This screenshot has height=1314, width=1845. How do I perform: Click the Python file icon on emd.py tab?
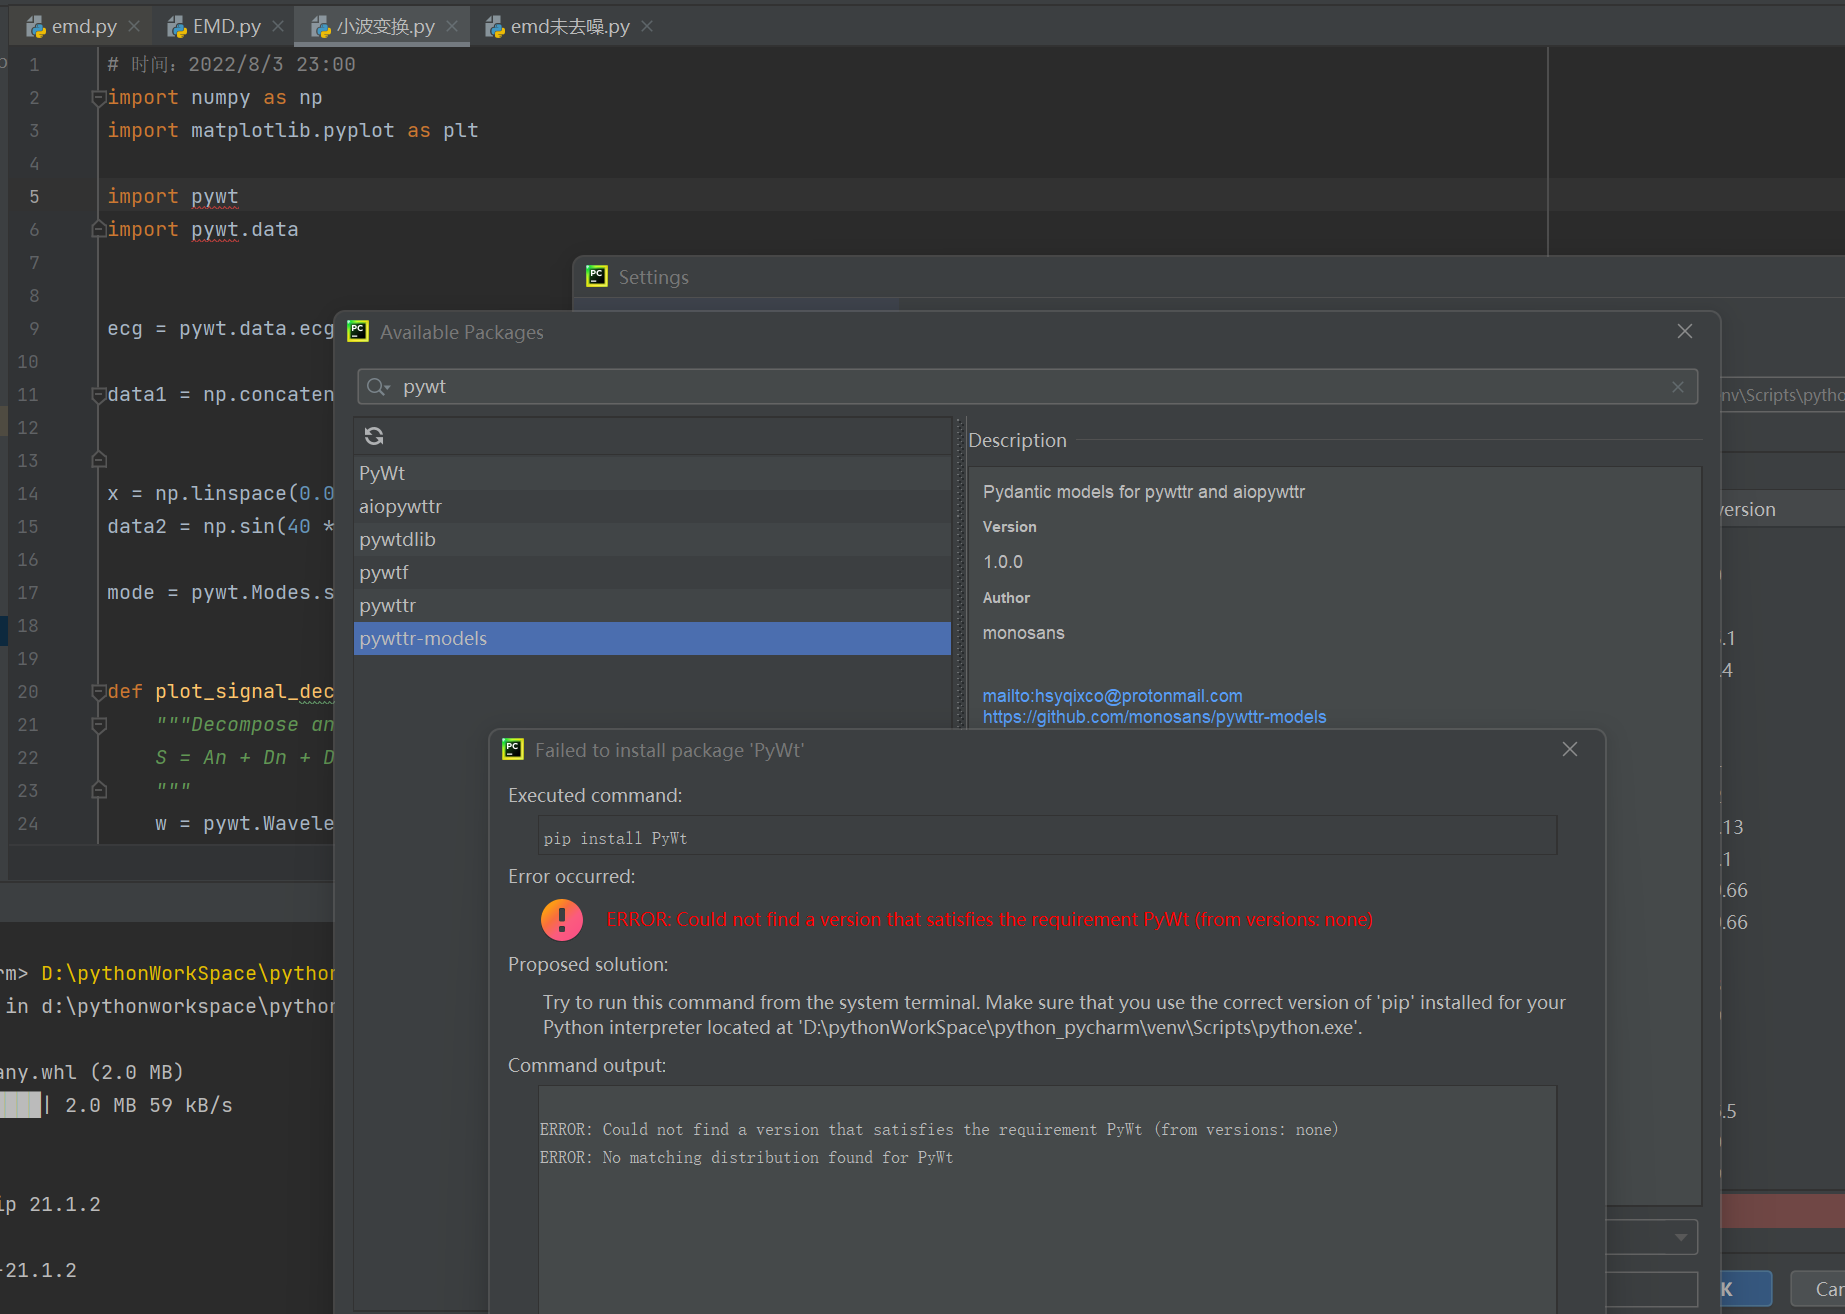(x=36, y=27)
